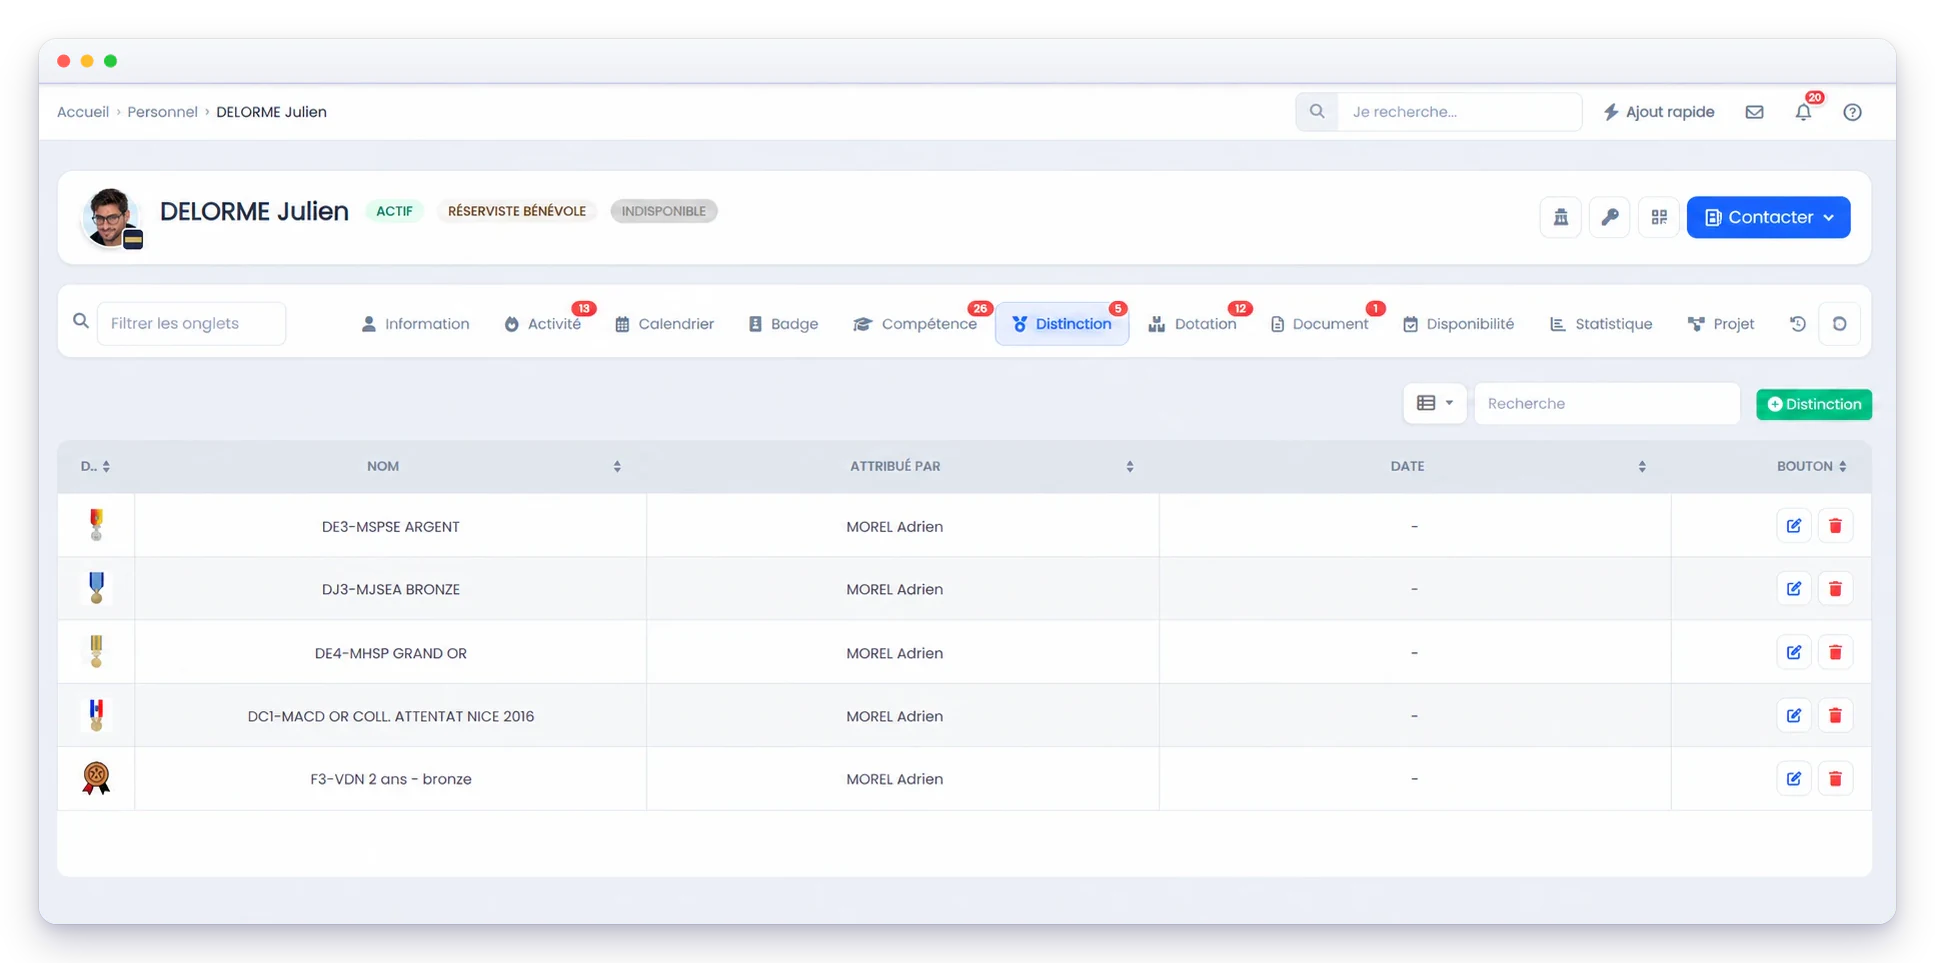Edit the F3-VDN 2 ans - bronze row

click(1794, 778)
